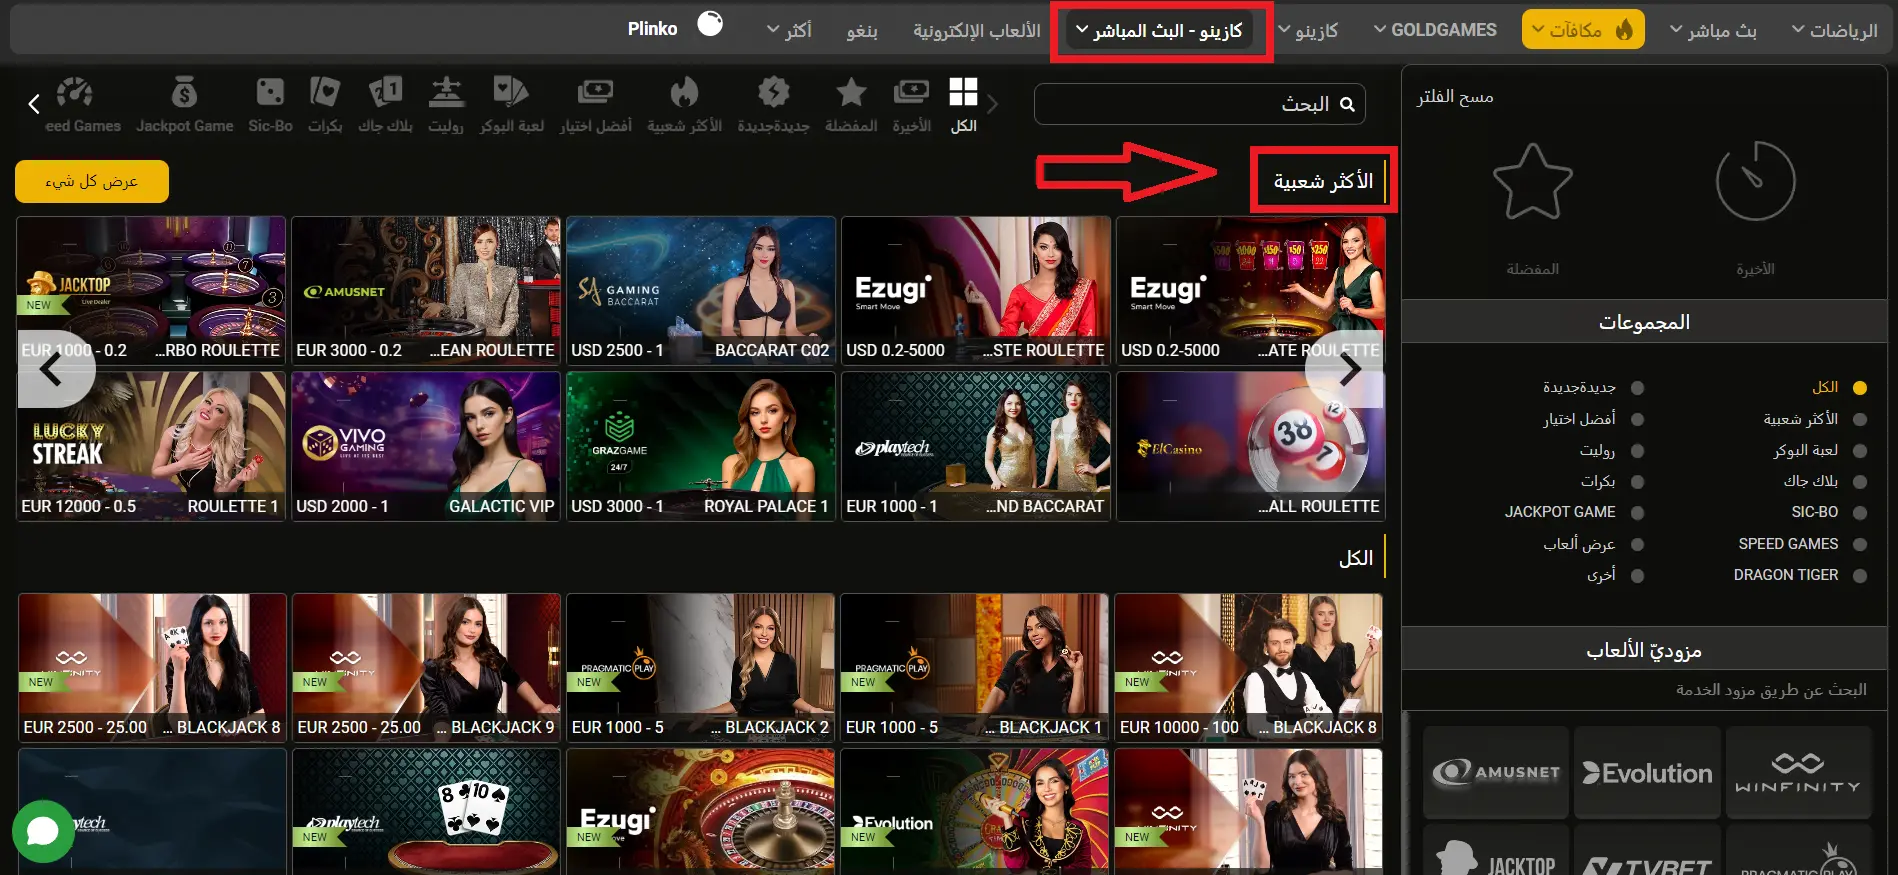Screen dimensions: 1898x875
Task: Select the JACKPOT GAME radio filter
Action: pyautogui.click(x=1637, y=513)
